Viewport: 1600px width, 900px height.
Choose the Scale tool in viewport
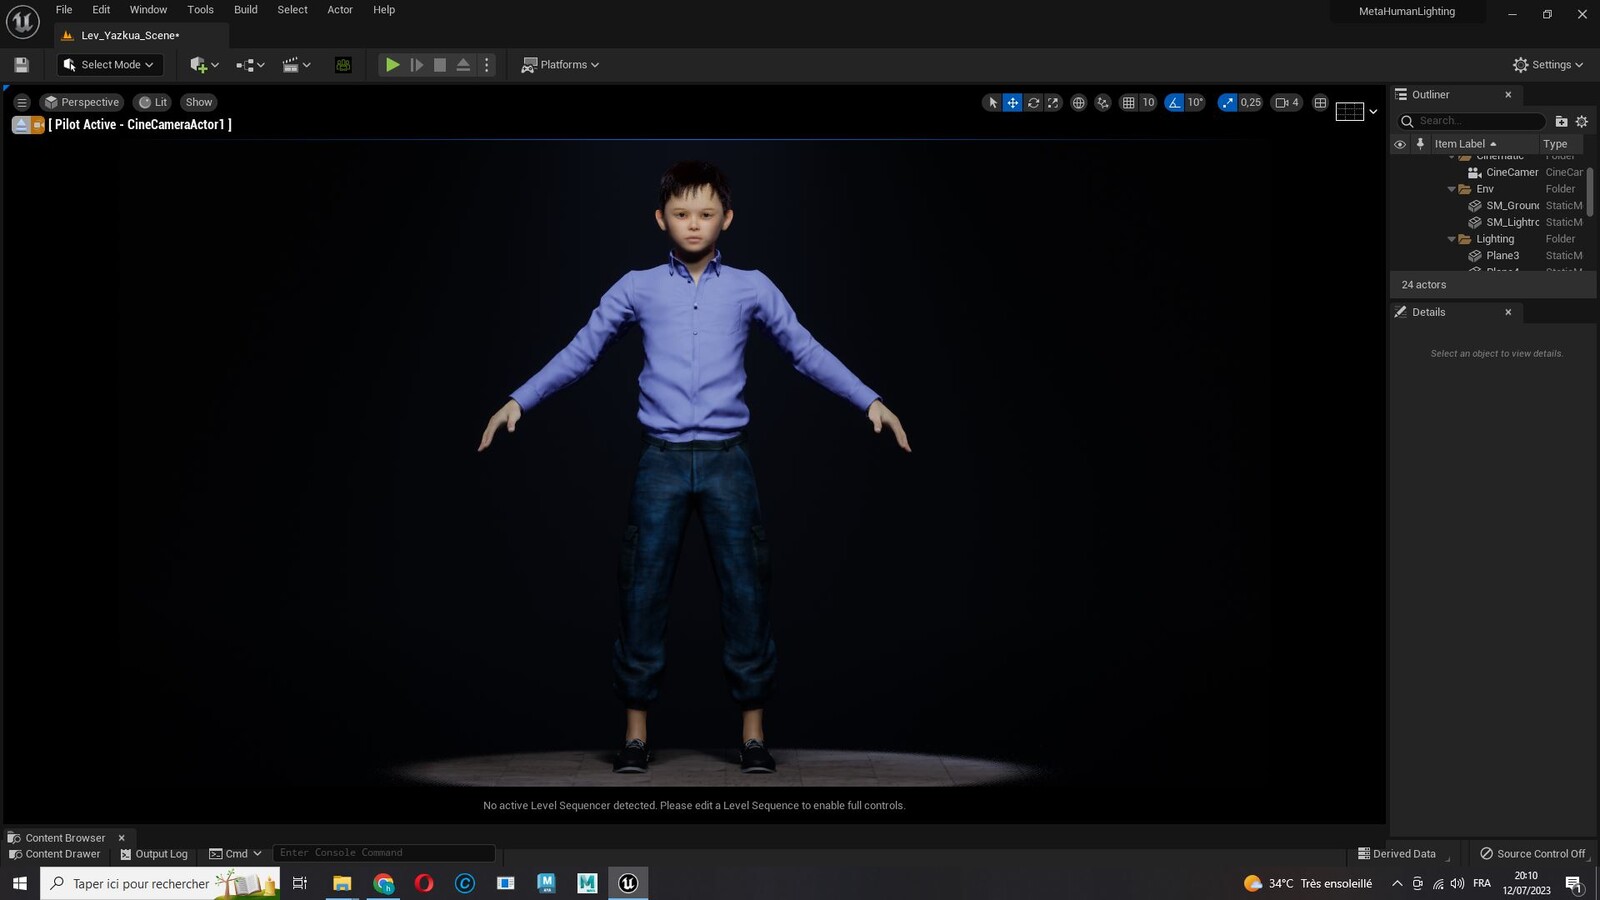click(x=1053, y=102)
